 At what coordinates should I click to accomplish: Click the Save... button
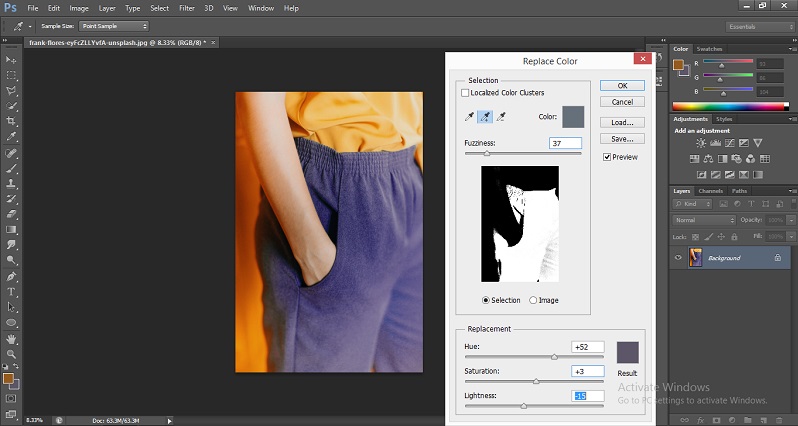click(622, 139)
